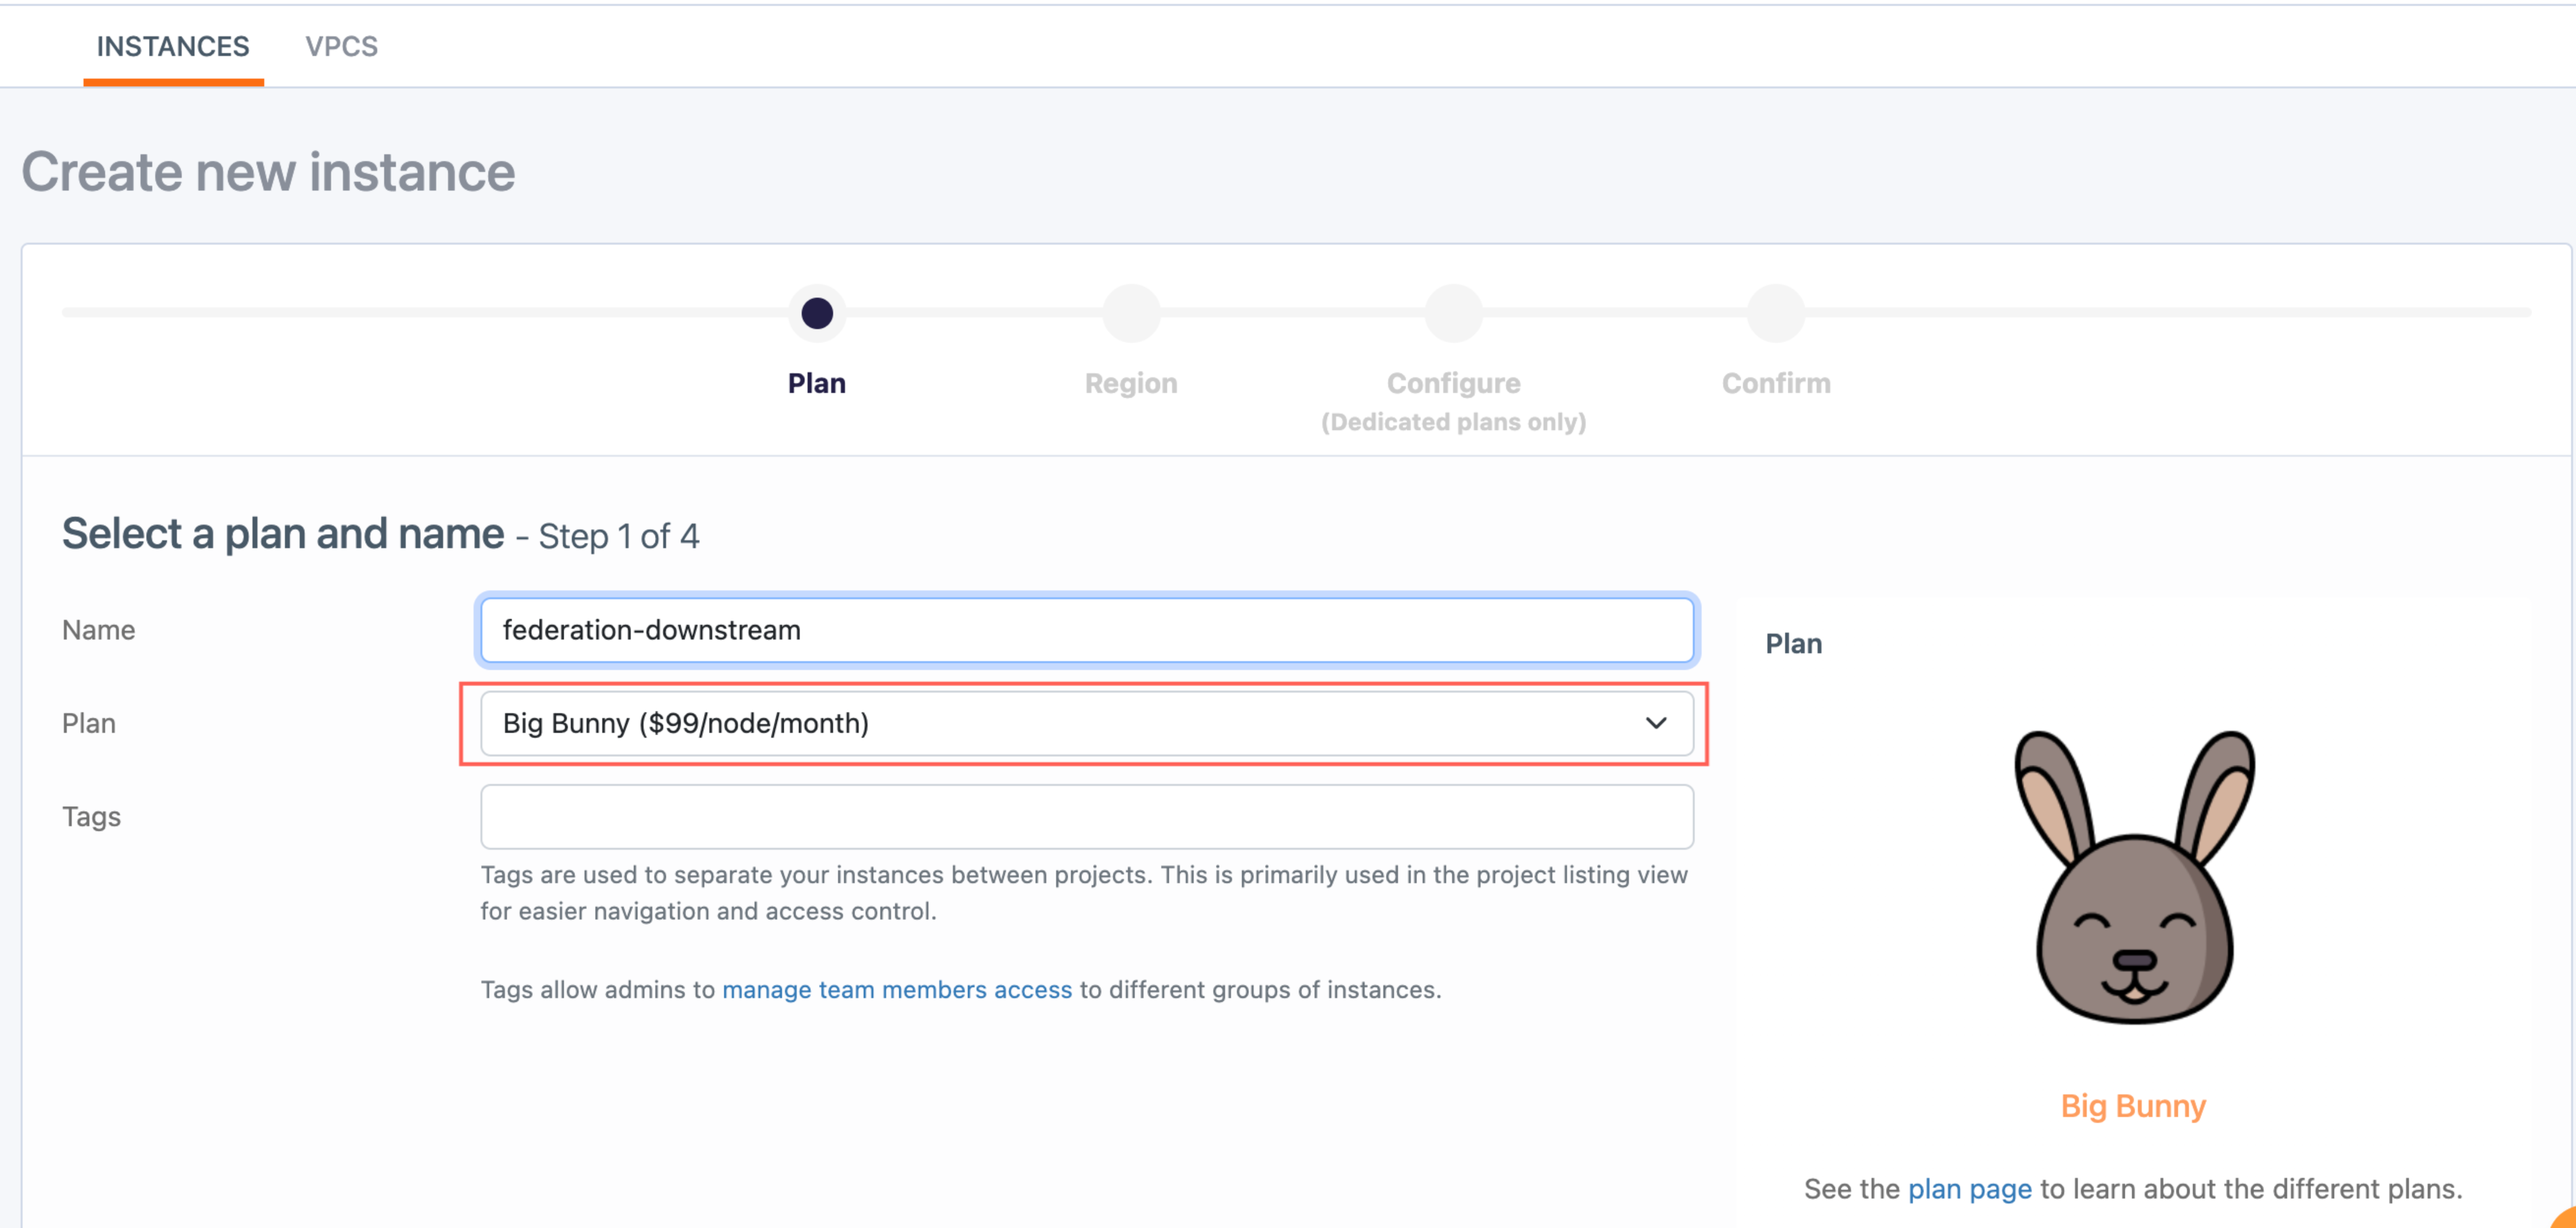
Task: Click the Confirm step label
Action: [x=1776, y=383]
